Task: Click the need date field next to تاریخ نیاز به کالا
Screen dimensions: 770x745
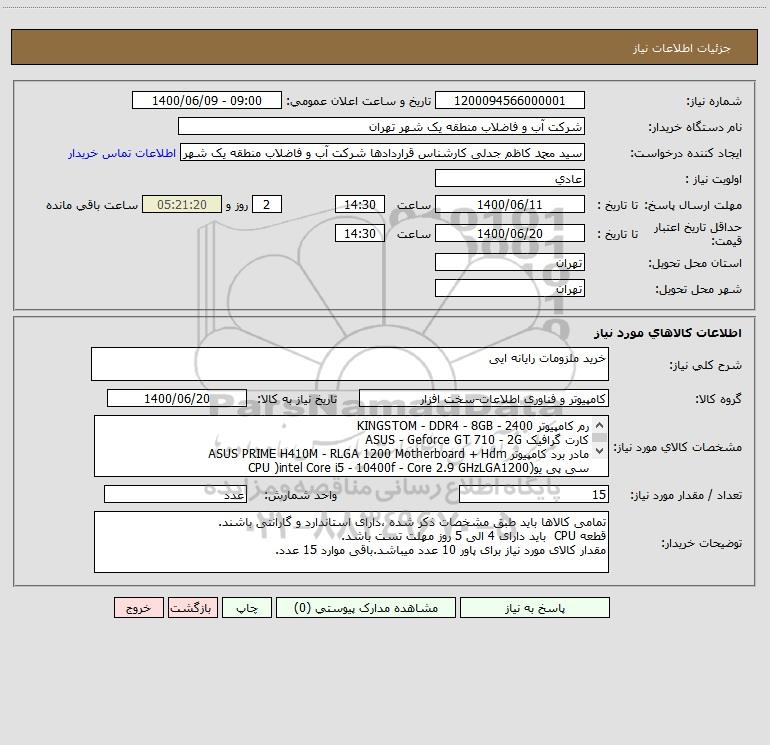Action: [177, 398]
